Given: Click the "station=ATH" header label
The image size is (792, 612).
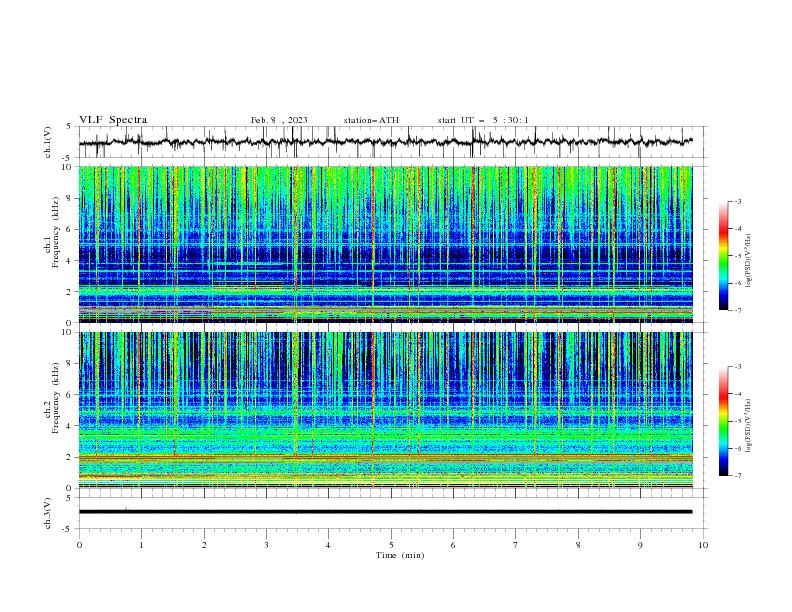Looking at the screenshot, I should pos(371,120).
